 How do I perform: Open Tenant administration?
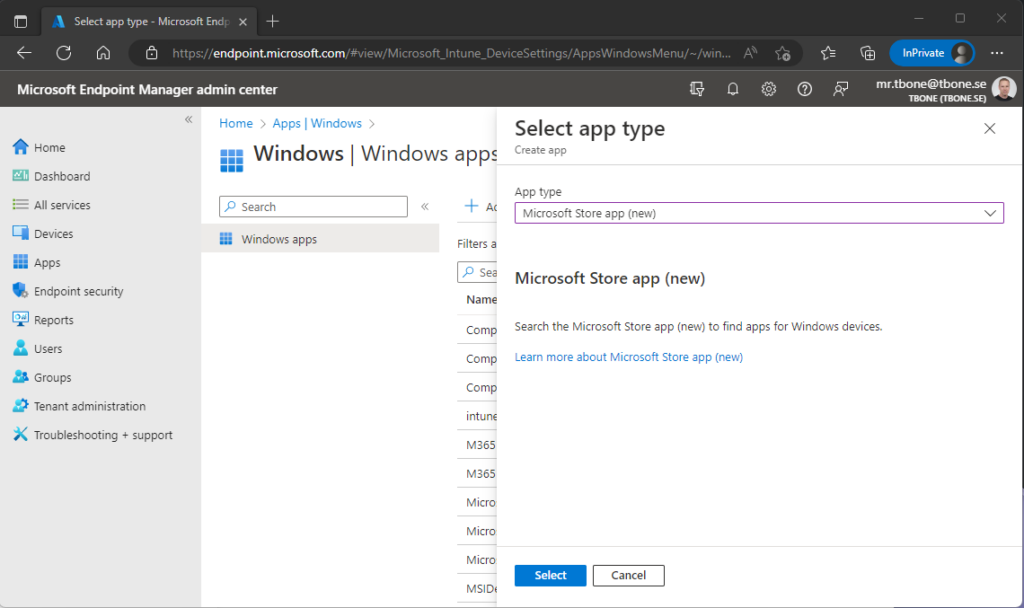click(x=79, y=406)
